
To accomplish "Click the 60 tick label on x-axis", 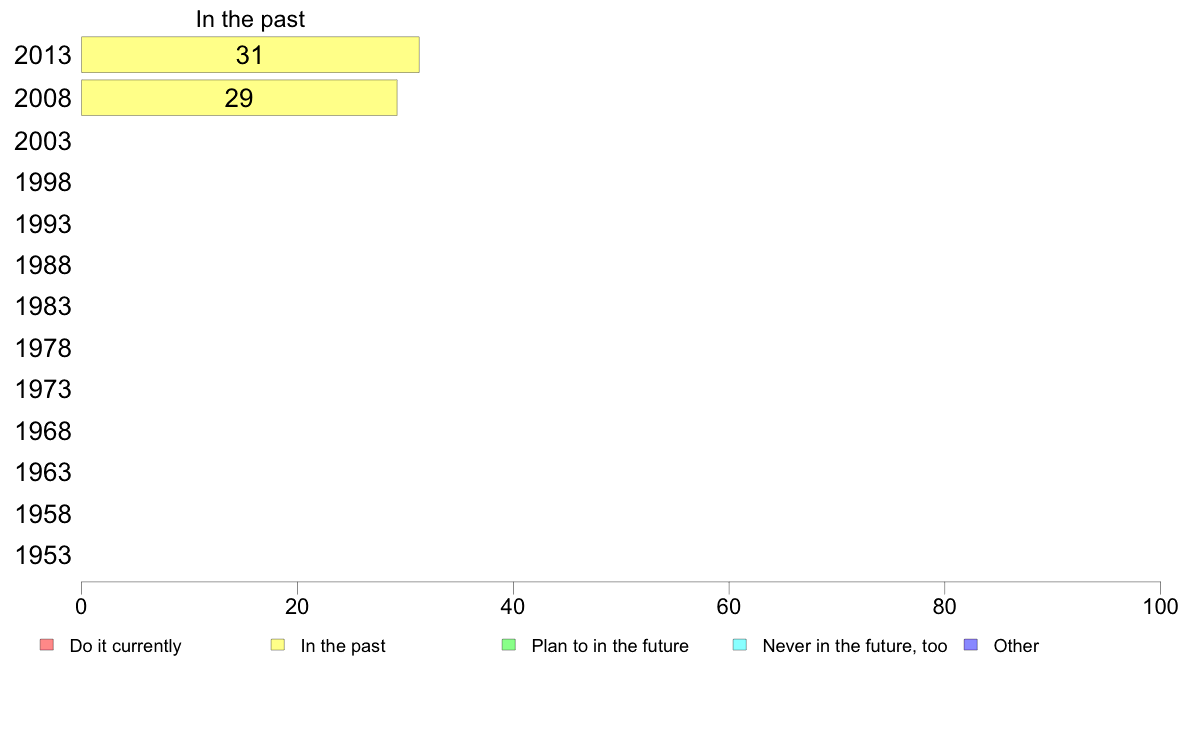I will pyautogui.click(x=729, y=606).
